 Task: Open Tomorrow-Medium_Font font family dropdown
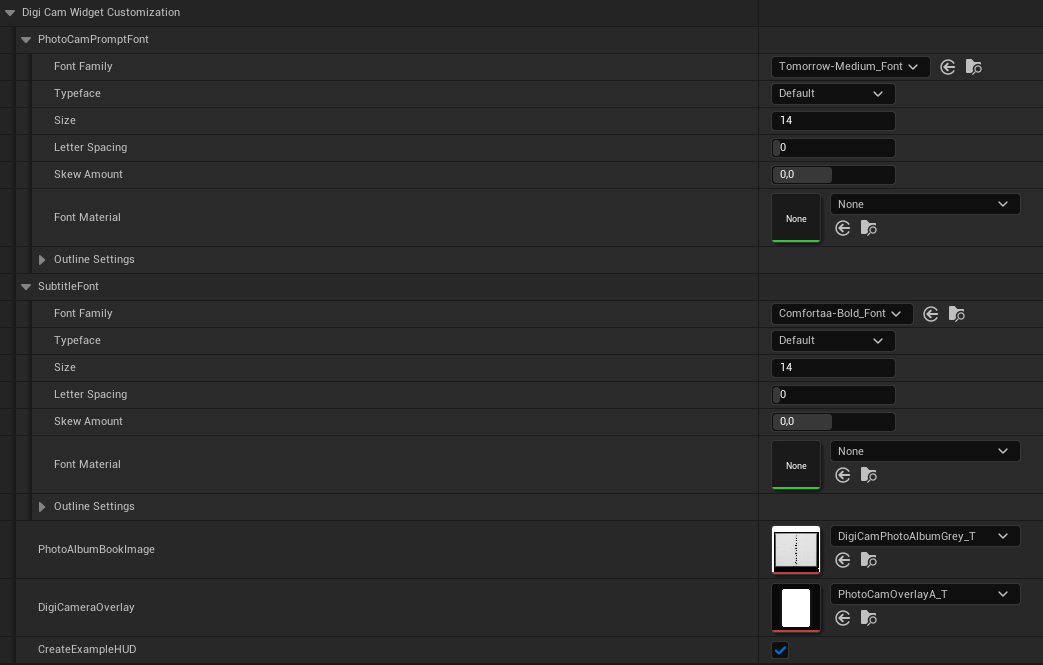(x=850, y=67)
